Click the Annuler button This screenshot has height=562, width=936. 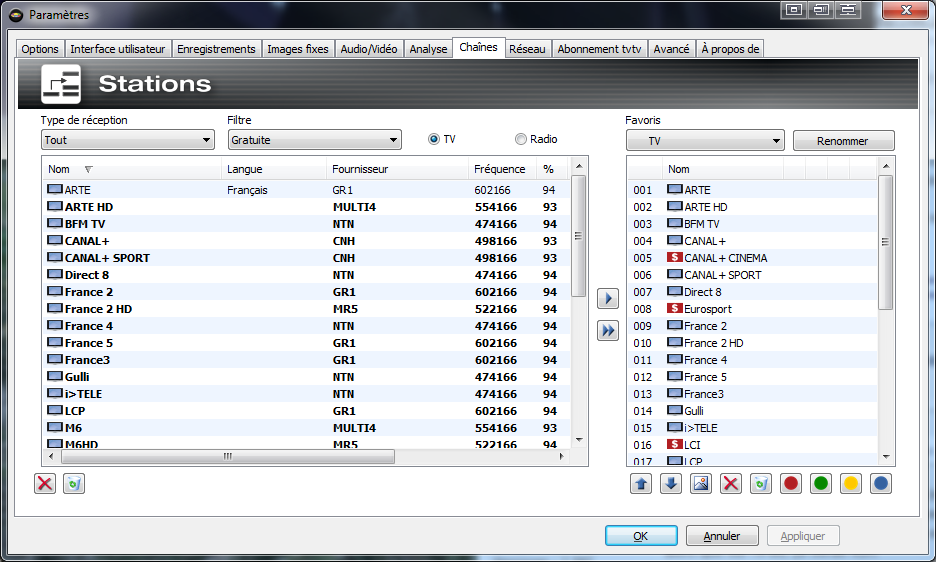[722, 536]
